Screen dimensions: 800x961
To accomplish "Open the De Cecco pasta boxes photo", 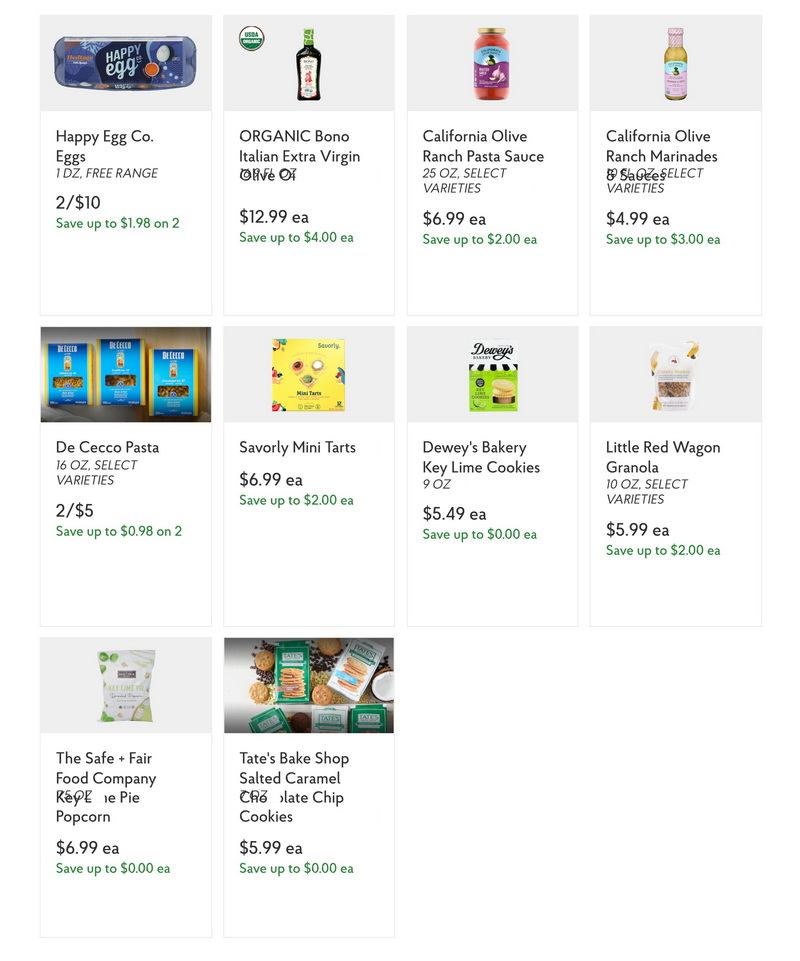I will click(x=126, y=374).
